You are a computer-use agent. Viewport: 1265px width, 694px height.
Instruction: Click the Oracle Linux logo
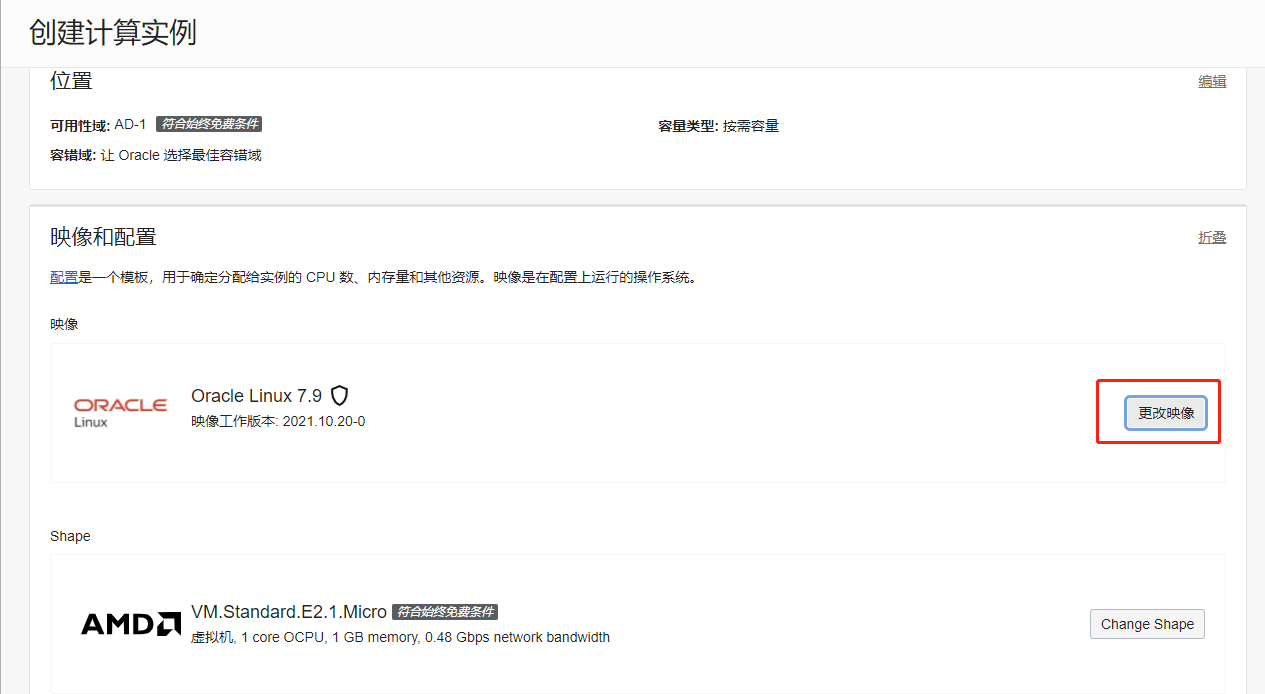[120, 411]
